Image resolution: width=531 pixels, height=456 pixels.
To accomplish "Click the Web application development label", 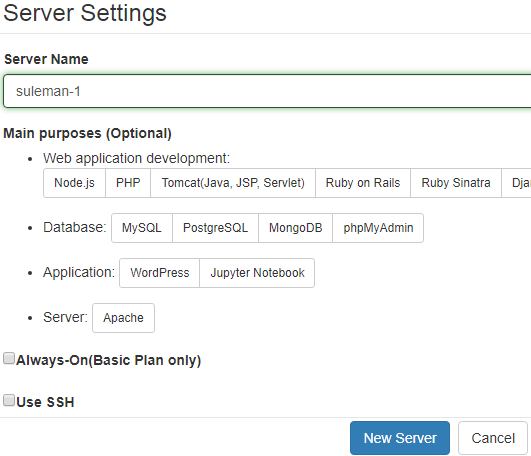I will coord(136,158).
